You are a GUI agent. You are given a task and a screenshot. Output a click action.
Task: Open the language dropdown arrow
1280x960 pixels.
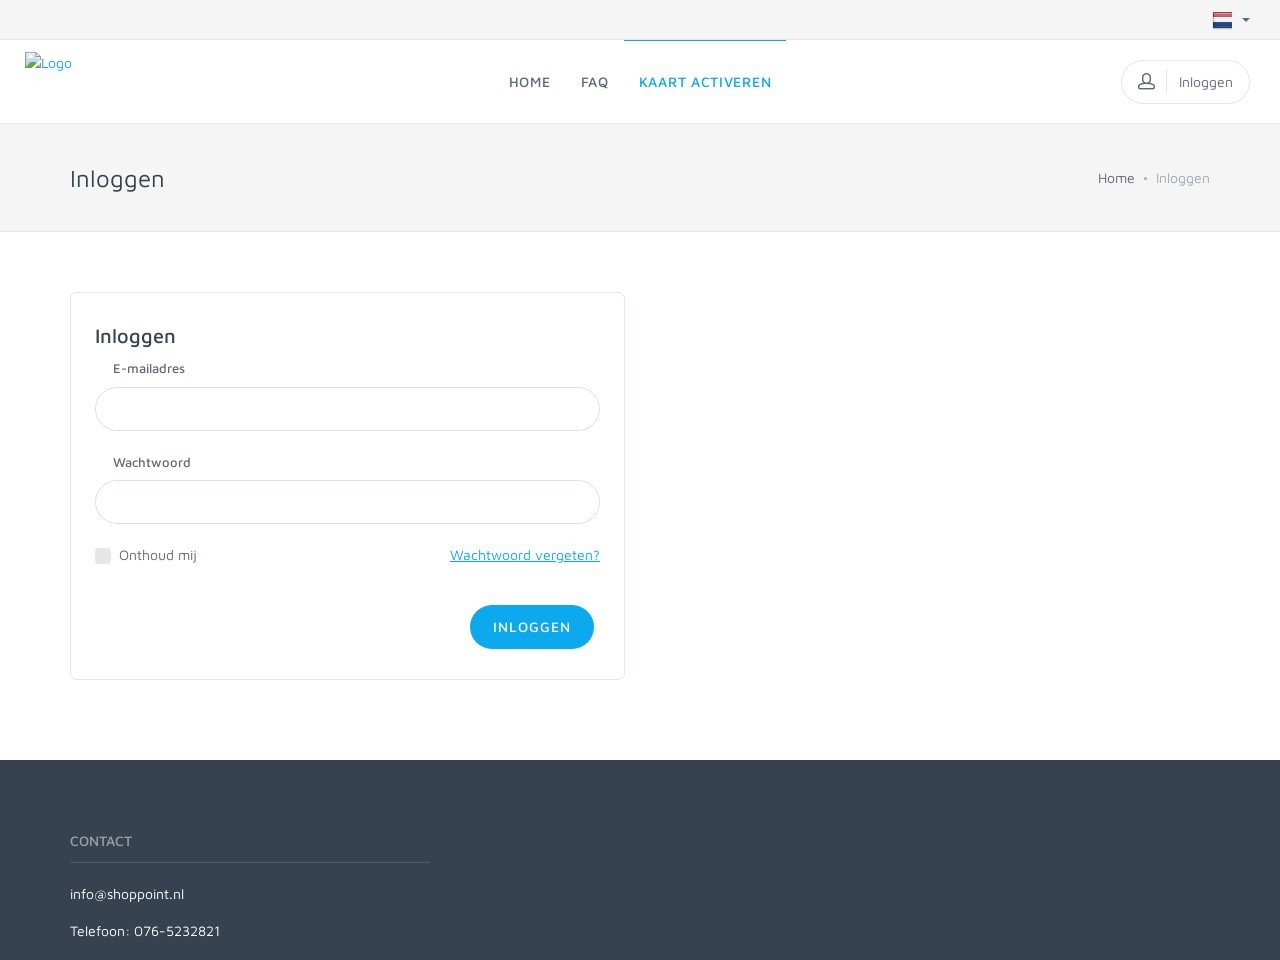click(x=1246, y=20)
